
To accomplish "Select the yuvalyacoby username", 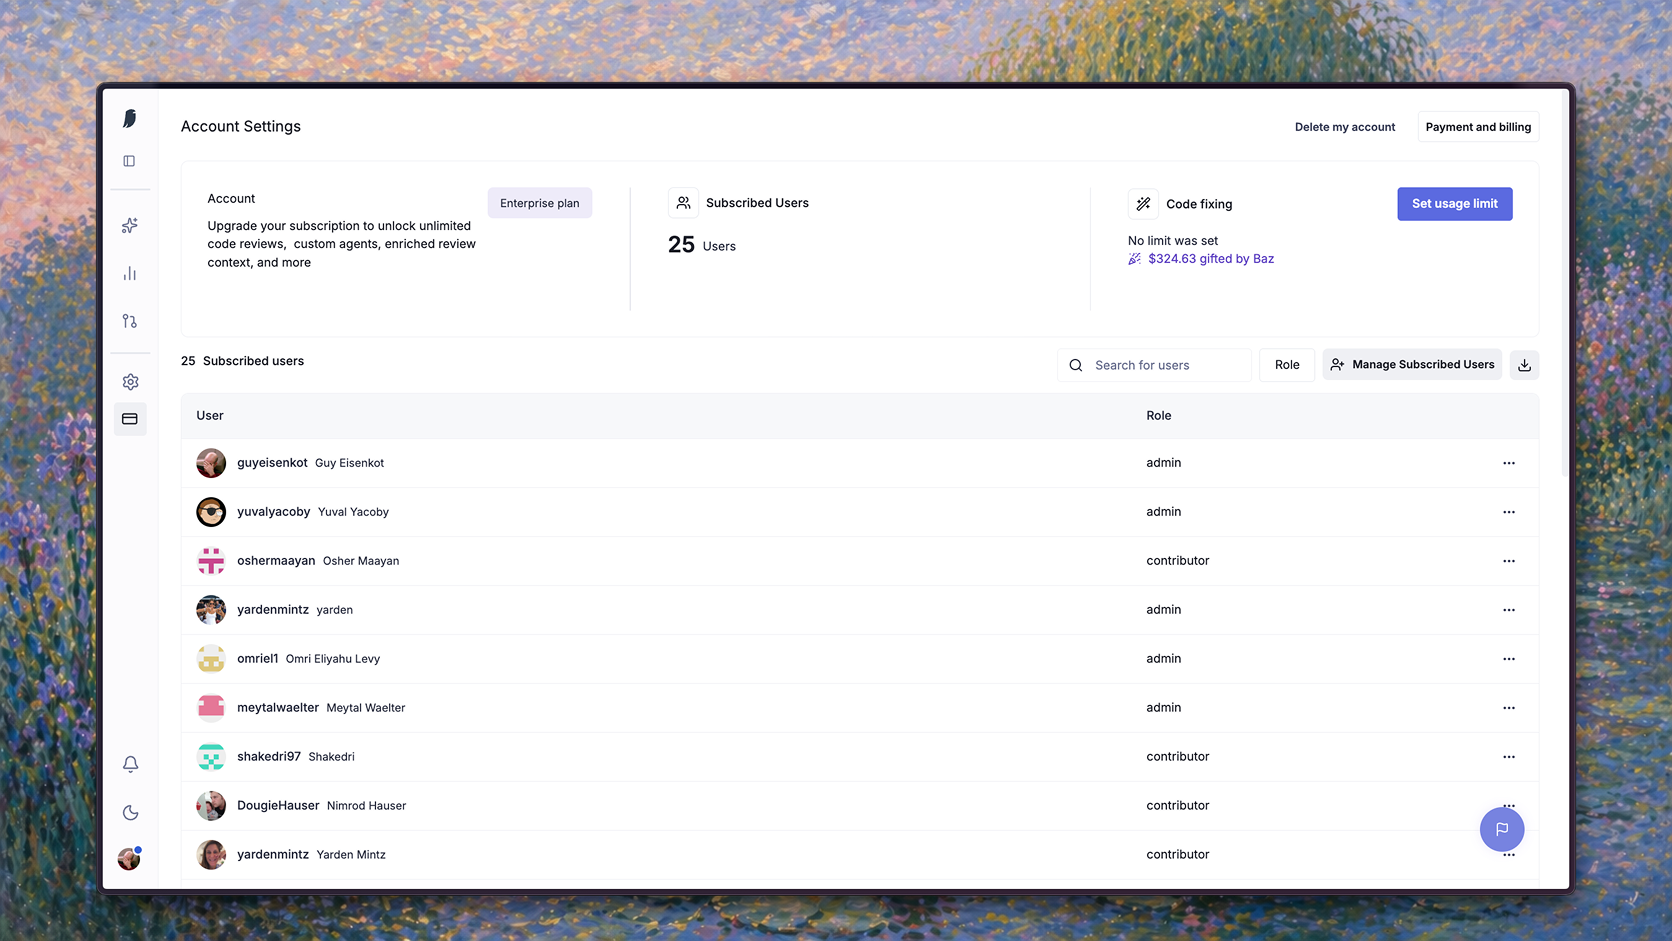I will coord(274,512).
